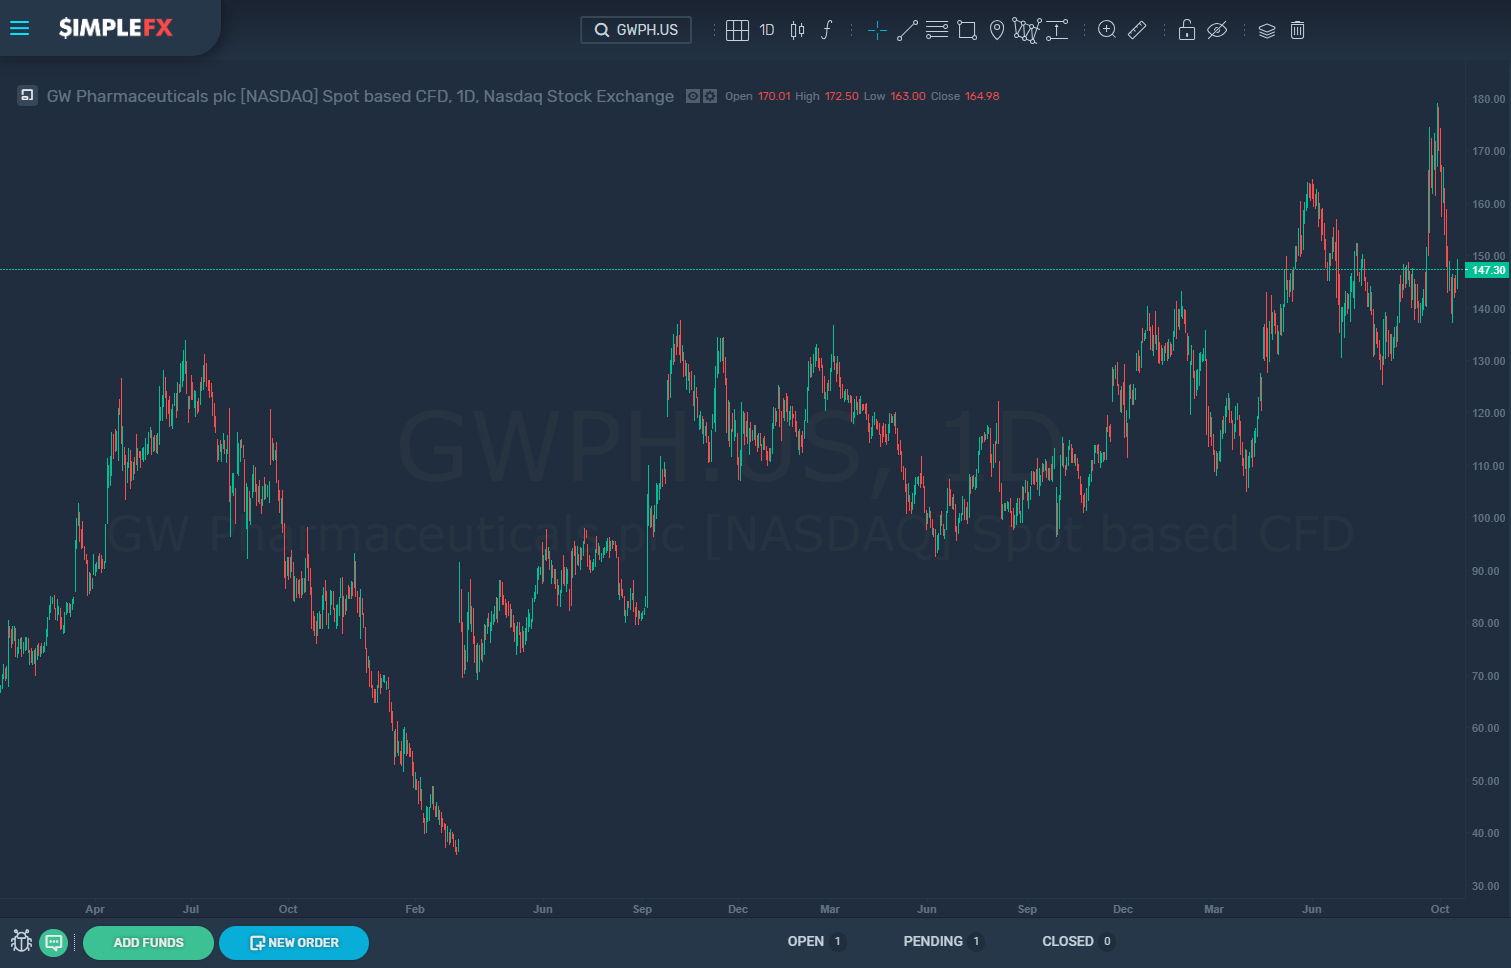The width and height of the screenshot is (1511, 968).
Task: Toggle visibility eye beside chart title
Action: 693,96
